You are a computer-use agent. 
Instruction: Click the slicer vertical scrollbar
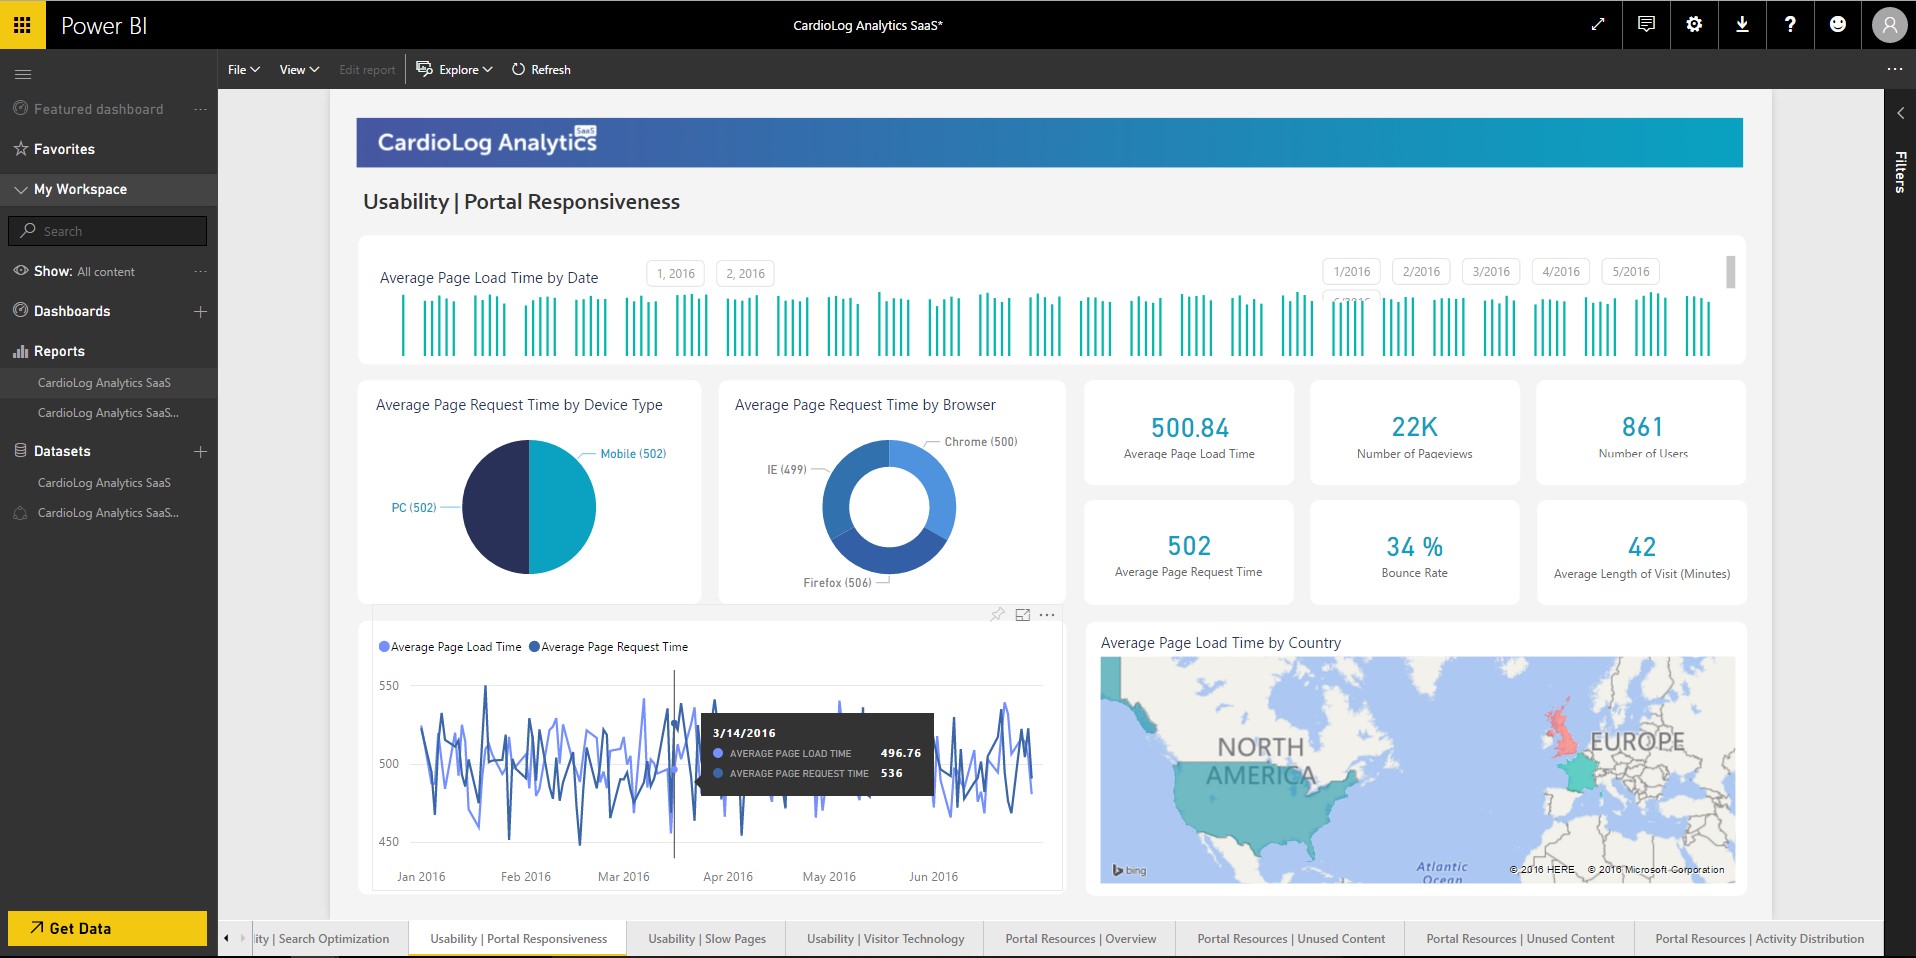pos(1731,272)
